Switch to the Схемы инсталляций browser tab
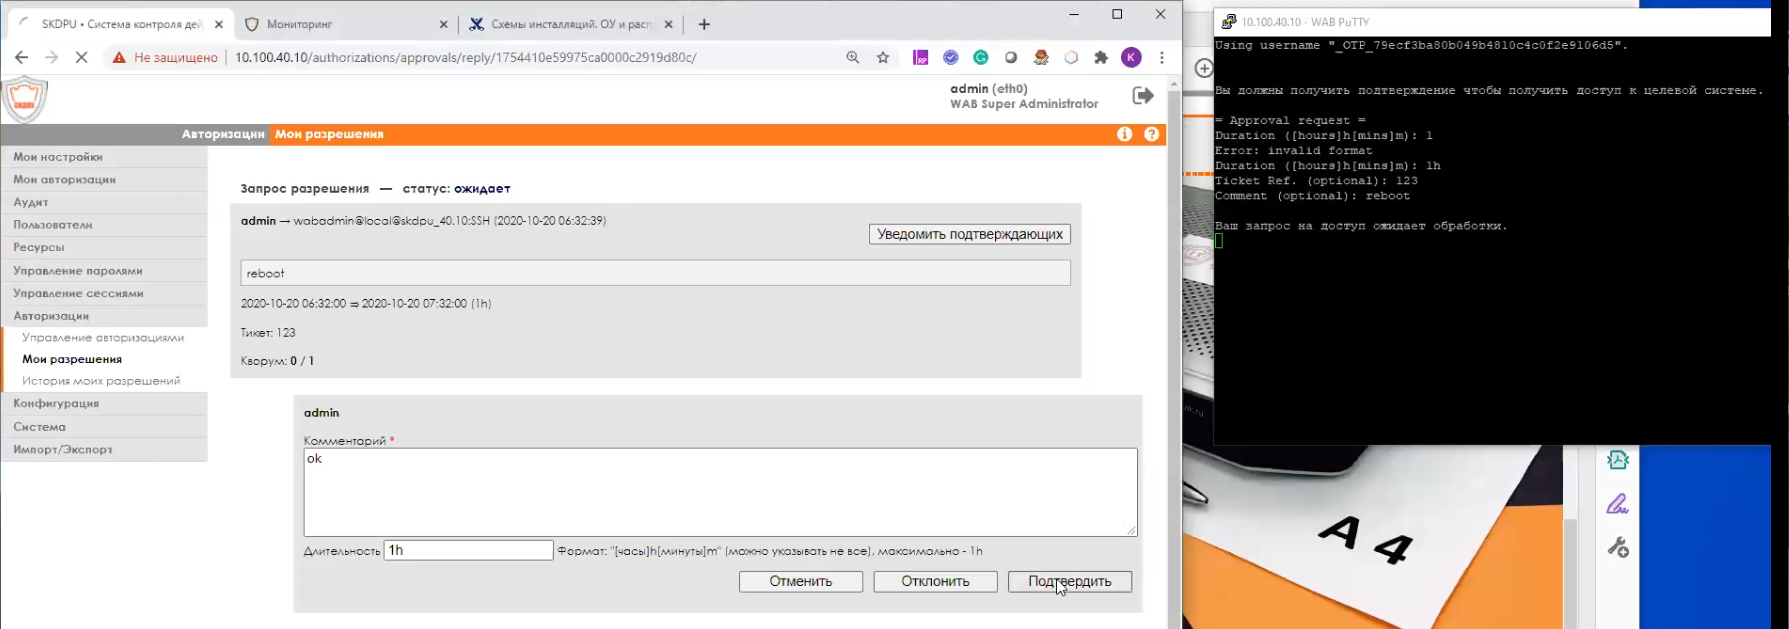 [x=571, y=24]
